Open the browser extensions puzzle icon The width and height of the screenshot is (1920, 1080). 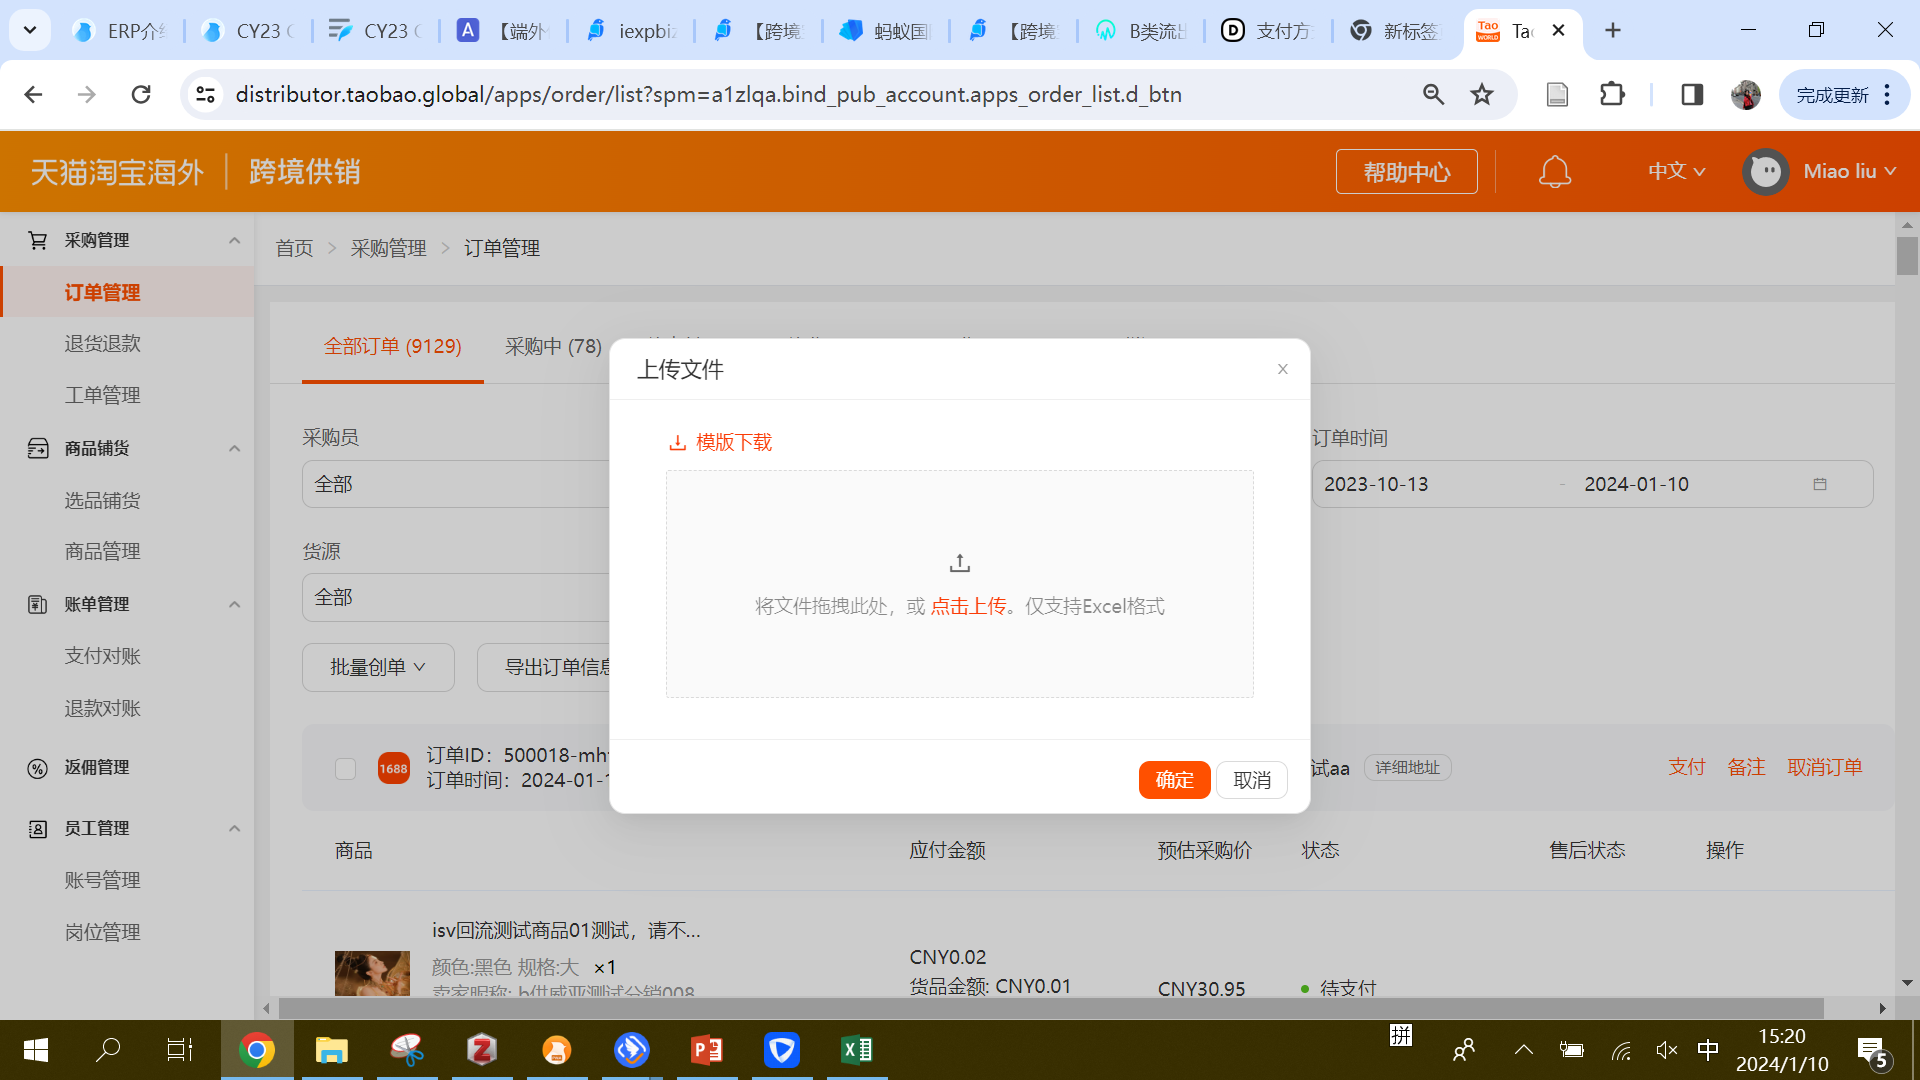[1612, 94]
